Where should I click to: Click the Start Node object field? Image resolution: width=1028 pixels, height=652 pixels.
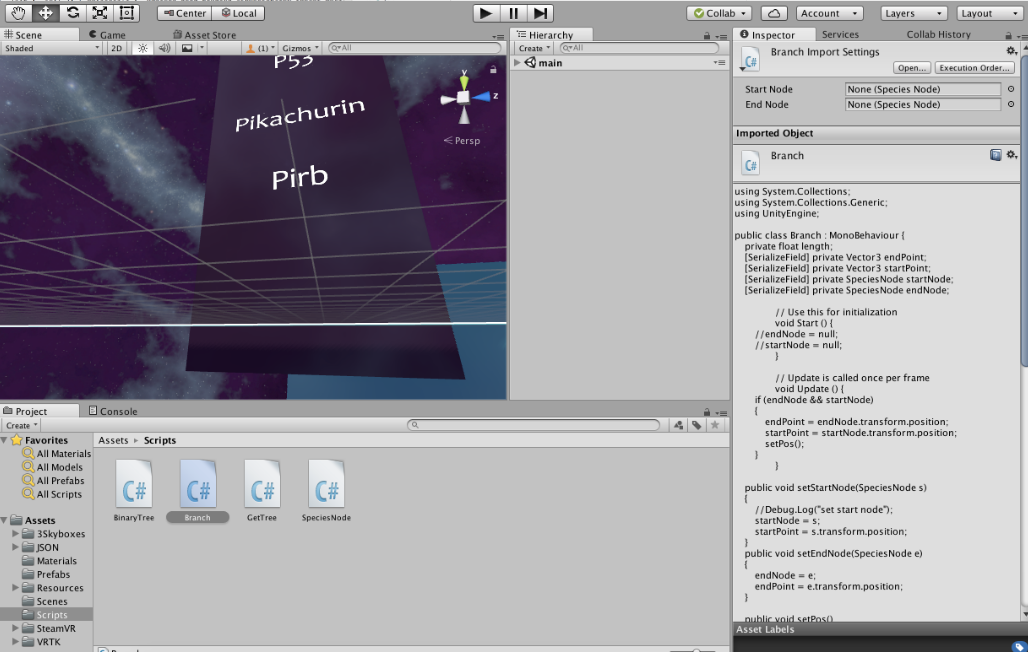pyautogui.click(x=922, y=89)
